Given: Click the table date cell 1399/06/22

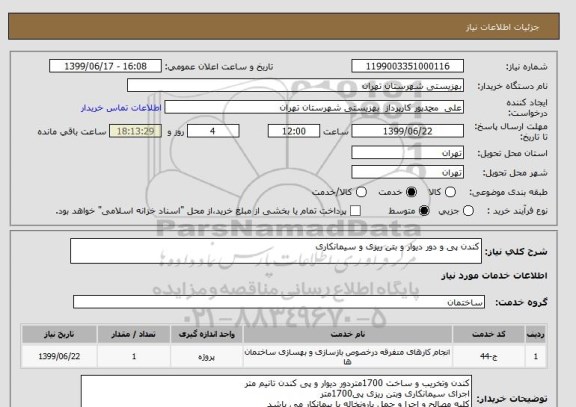Looking at the screenshot, I should 59,356.
